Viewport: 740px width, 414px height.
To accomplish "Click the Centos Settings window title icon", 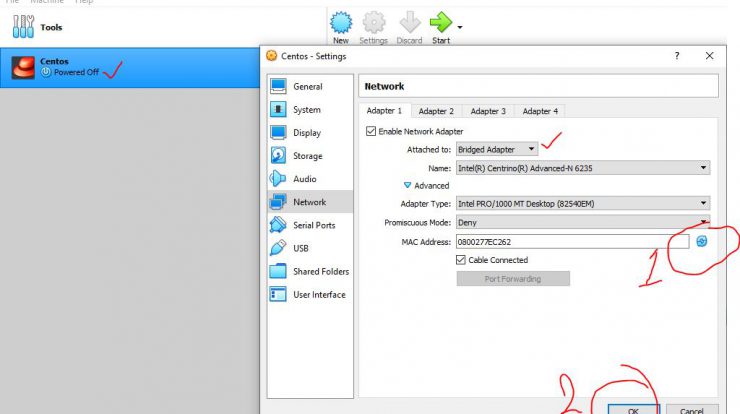I will pyautogui.click(x=271, y=56).
